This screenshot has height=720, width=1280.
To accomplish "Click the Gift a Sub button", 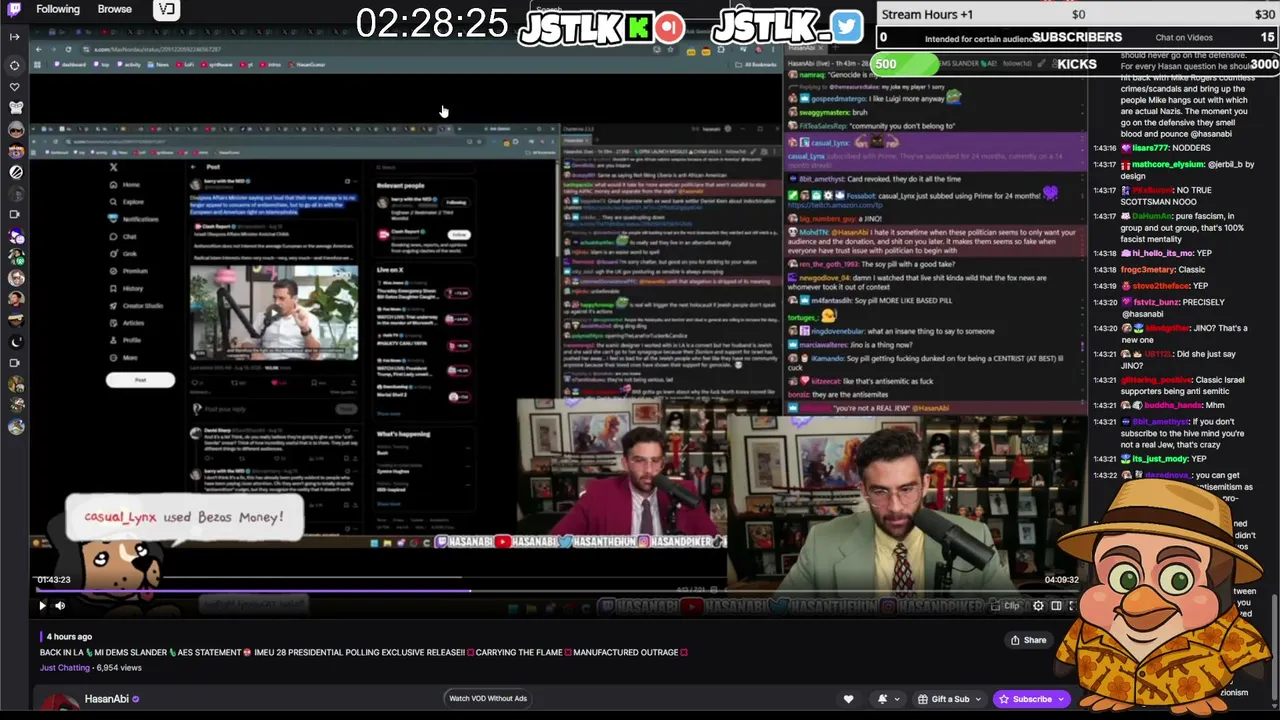I will [x=943, y=699].
